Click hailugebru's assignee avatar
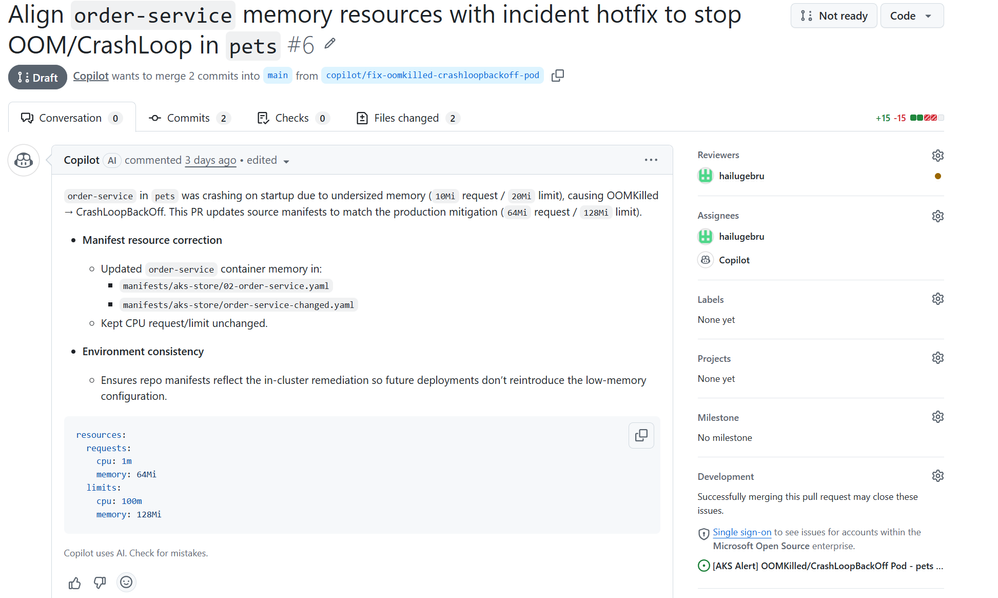The width and height of the screenshot is (998, 598). click(705, 237)
